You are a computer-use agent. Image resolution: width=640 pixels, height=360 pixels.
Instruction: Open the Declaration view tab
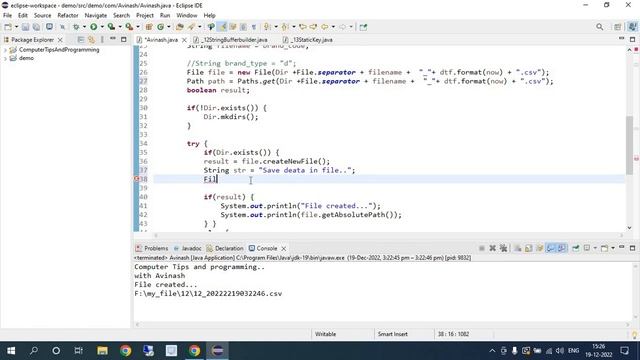pos(225,248)
